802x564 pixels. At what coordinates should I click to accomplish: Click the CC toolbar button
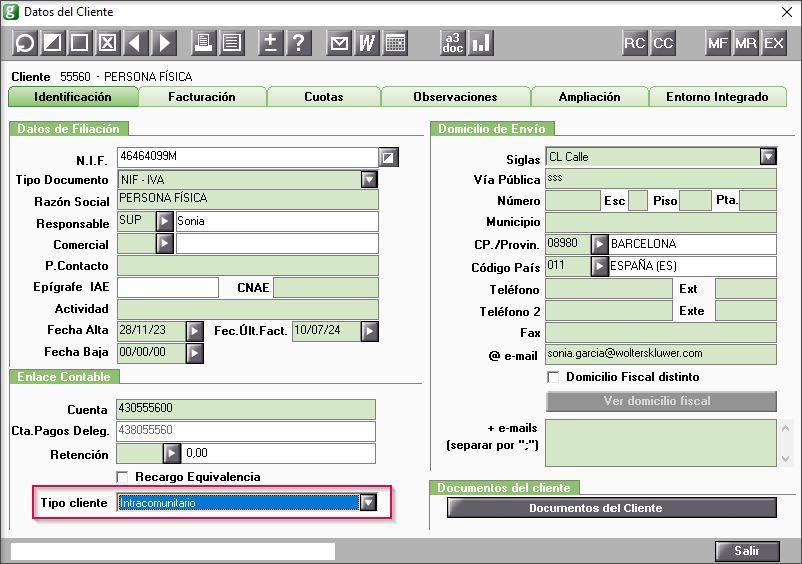click(x=663, y=42)
